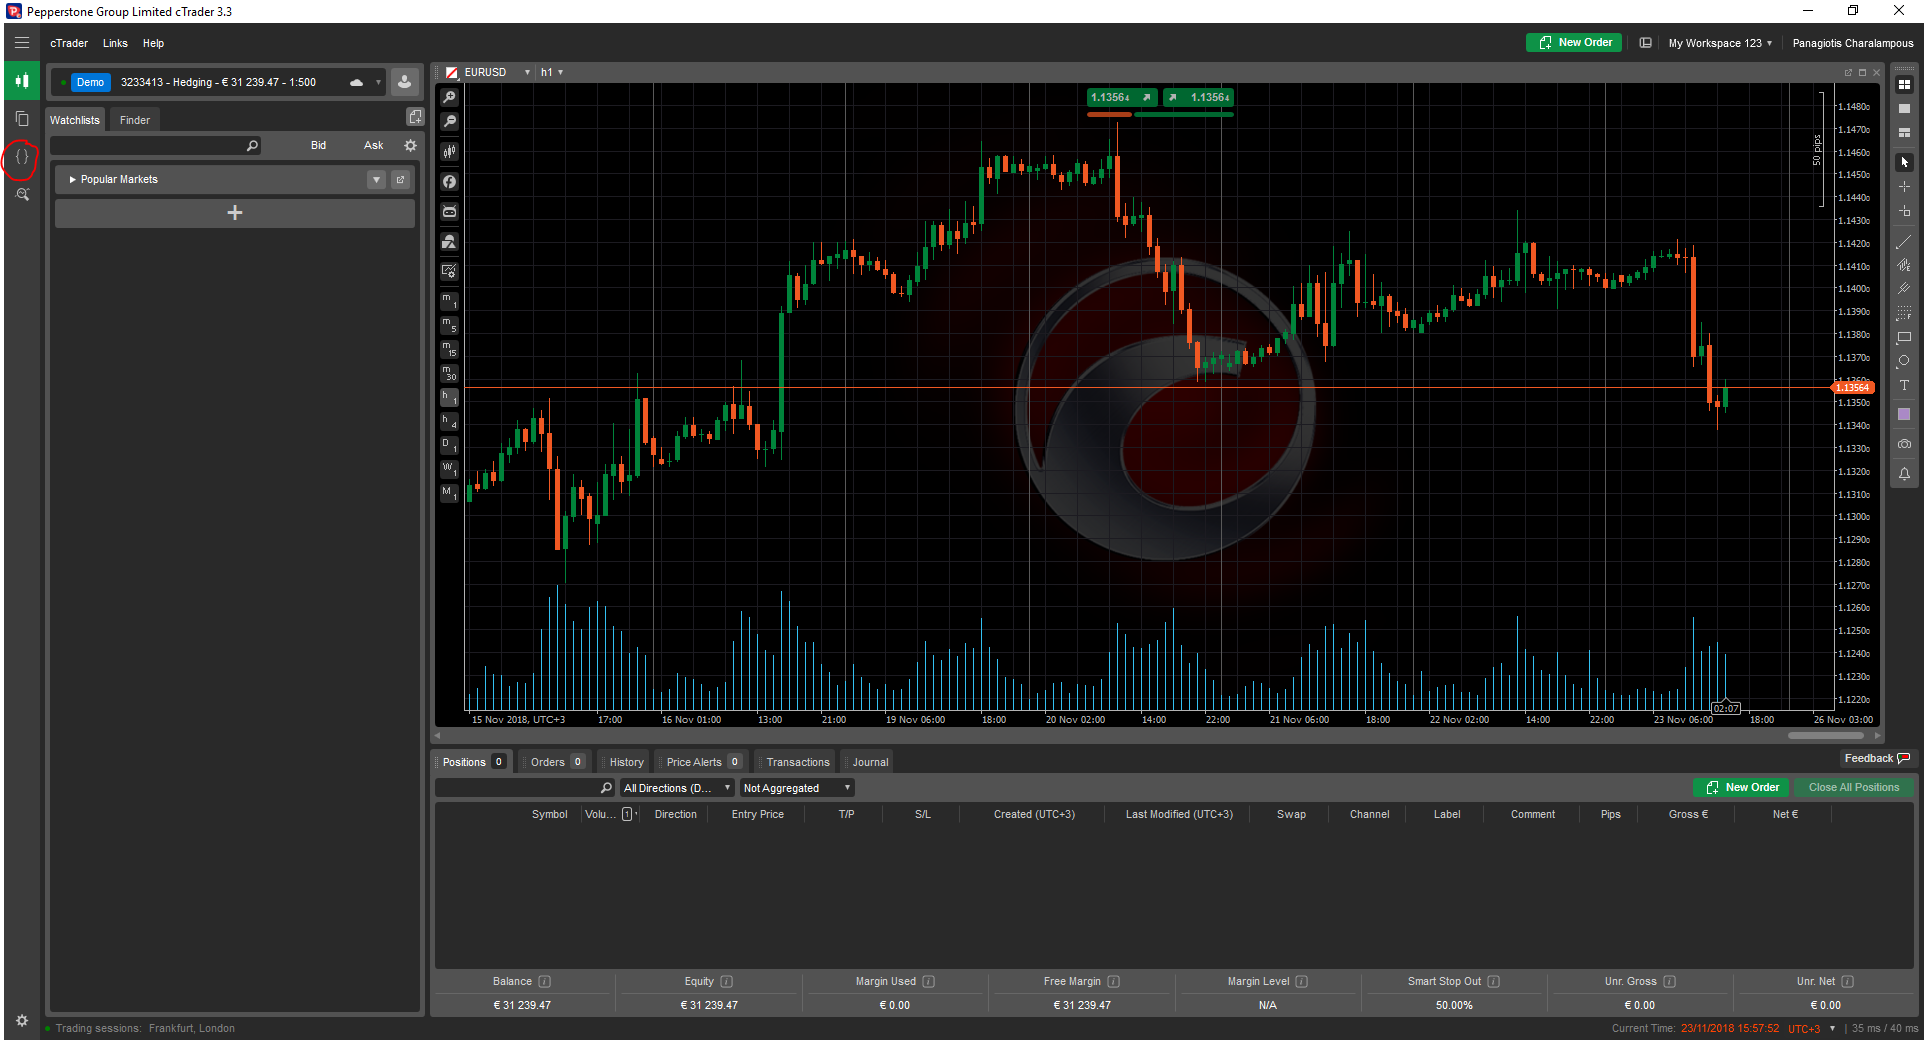Open the purple drawing color swatch
Screen dimensions: 1924x1040
click(x=1904, y=414)
